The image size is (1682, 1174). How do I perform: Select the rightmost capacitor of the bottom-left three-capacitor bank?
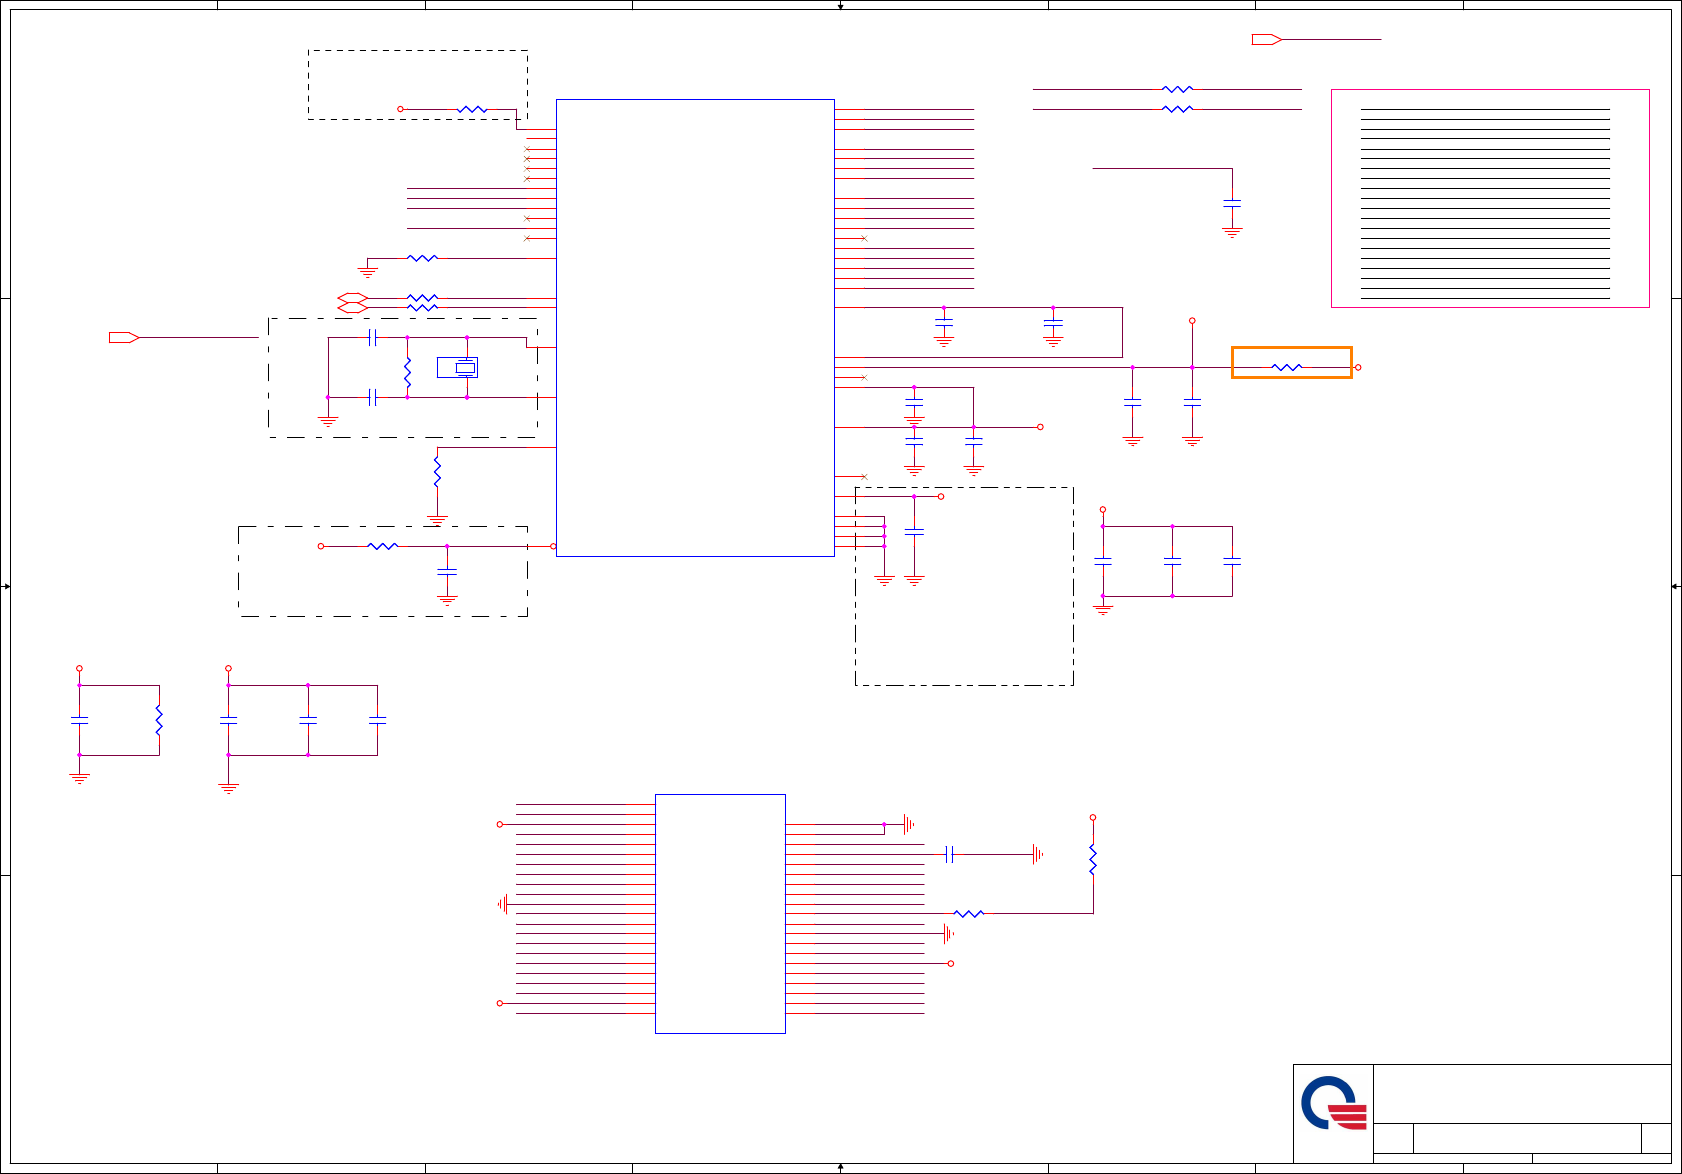(x=377, y=720)
